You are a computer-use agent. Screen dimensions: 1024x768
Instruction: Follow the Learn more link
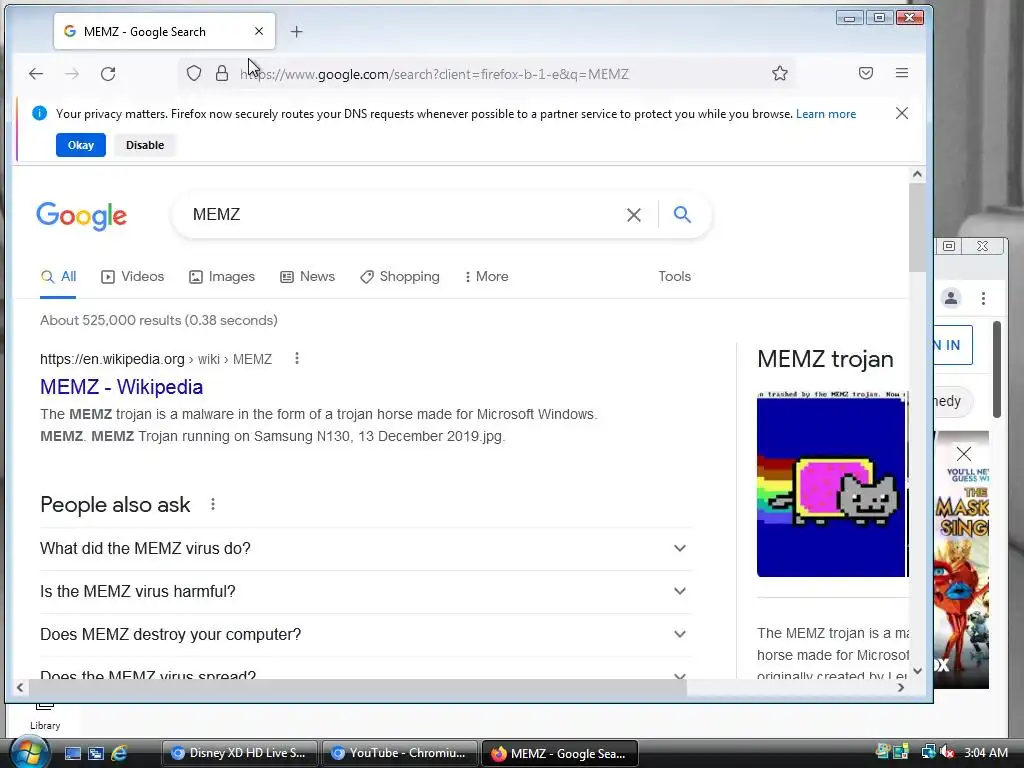point(825,114)
